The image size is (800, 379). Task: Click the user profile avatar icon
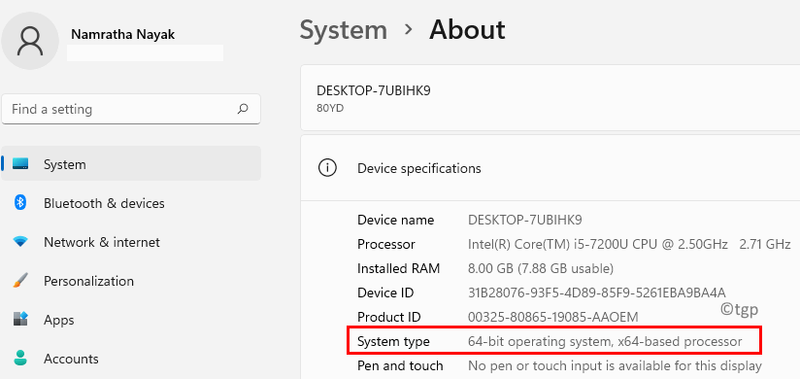pyautogui.click(x=30, y=41)
